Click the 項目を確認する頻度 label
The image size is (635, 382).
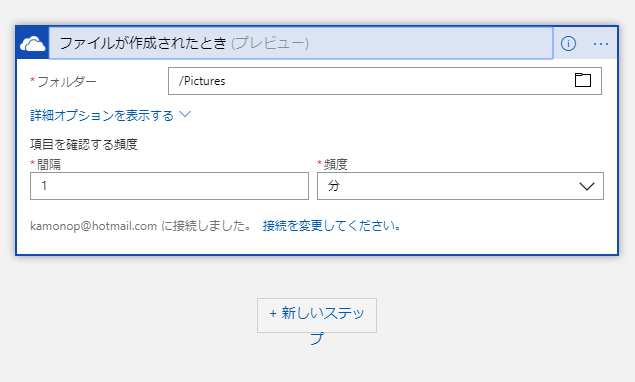[x=84, y=145]
